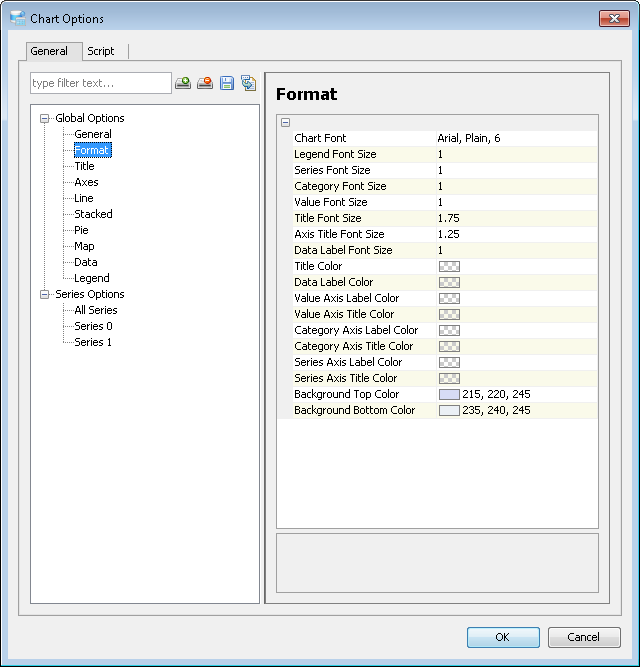Click the blue floppy disk save icon
Screen dimensions: 640x667
click(227, 83)
